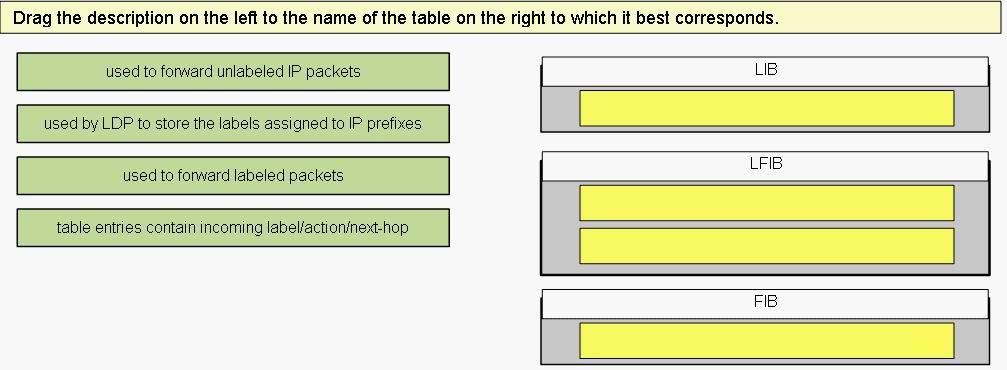1007x370 pixels.
Task: Choose the green box about unlabeled packets
Action: [x=233, y=71]
